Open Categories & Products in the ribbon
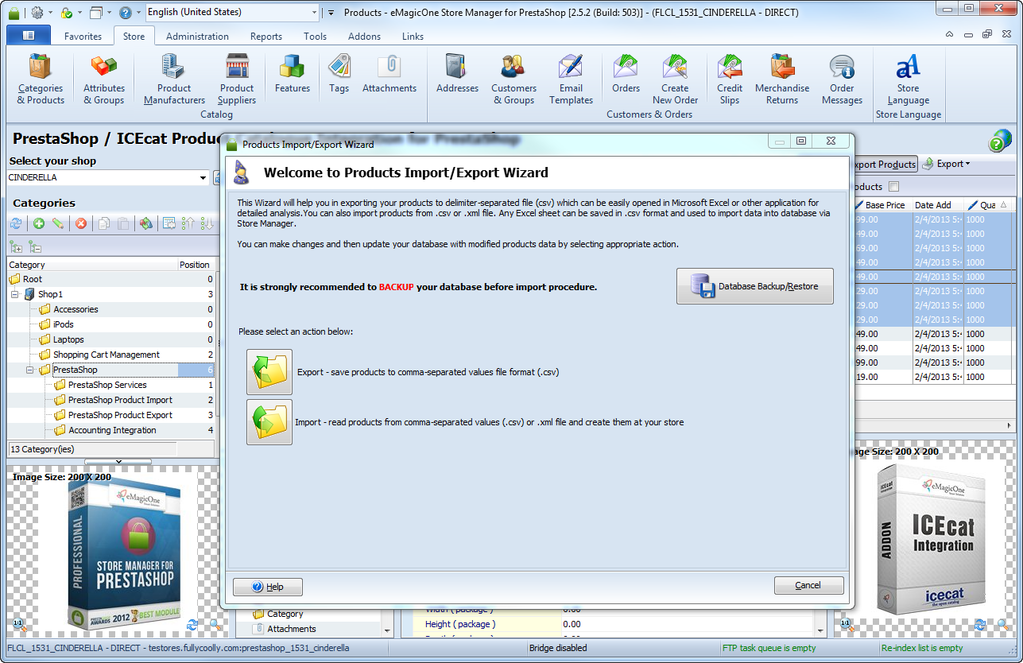 (x=40, y=79)
